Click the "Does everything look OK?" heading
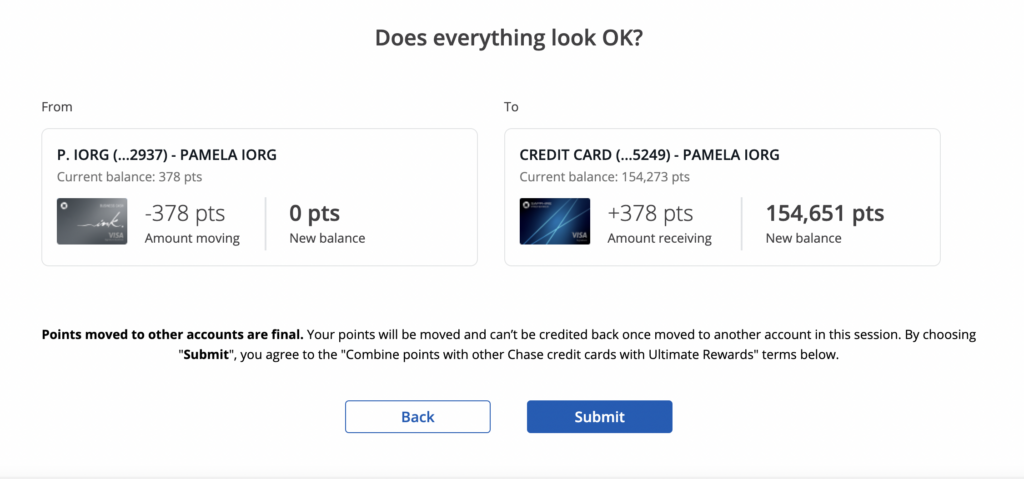The height and width of the screenshot is (479, 1024). click(x=511, y=38)
